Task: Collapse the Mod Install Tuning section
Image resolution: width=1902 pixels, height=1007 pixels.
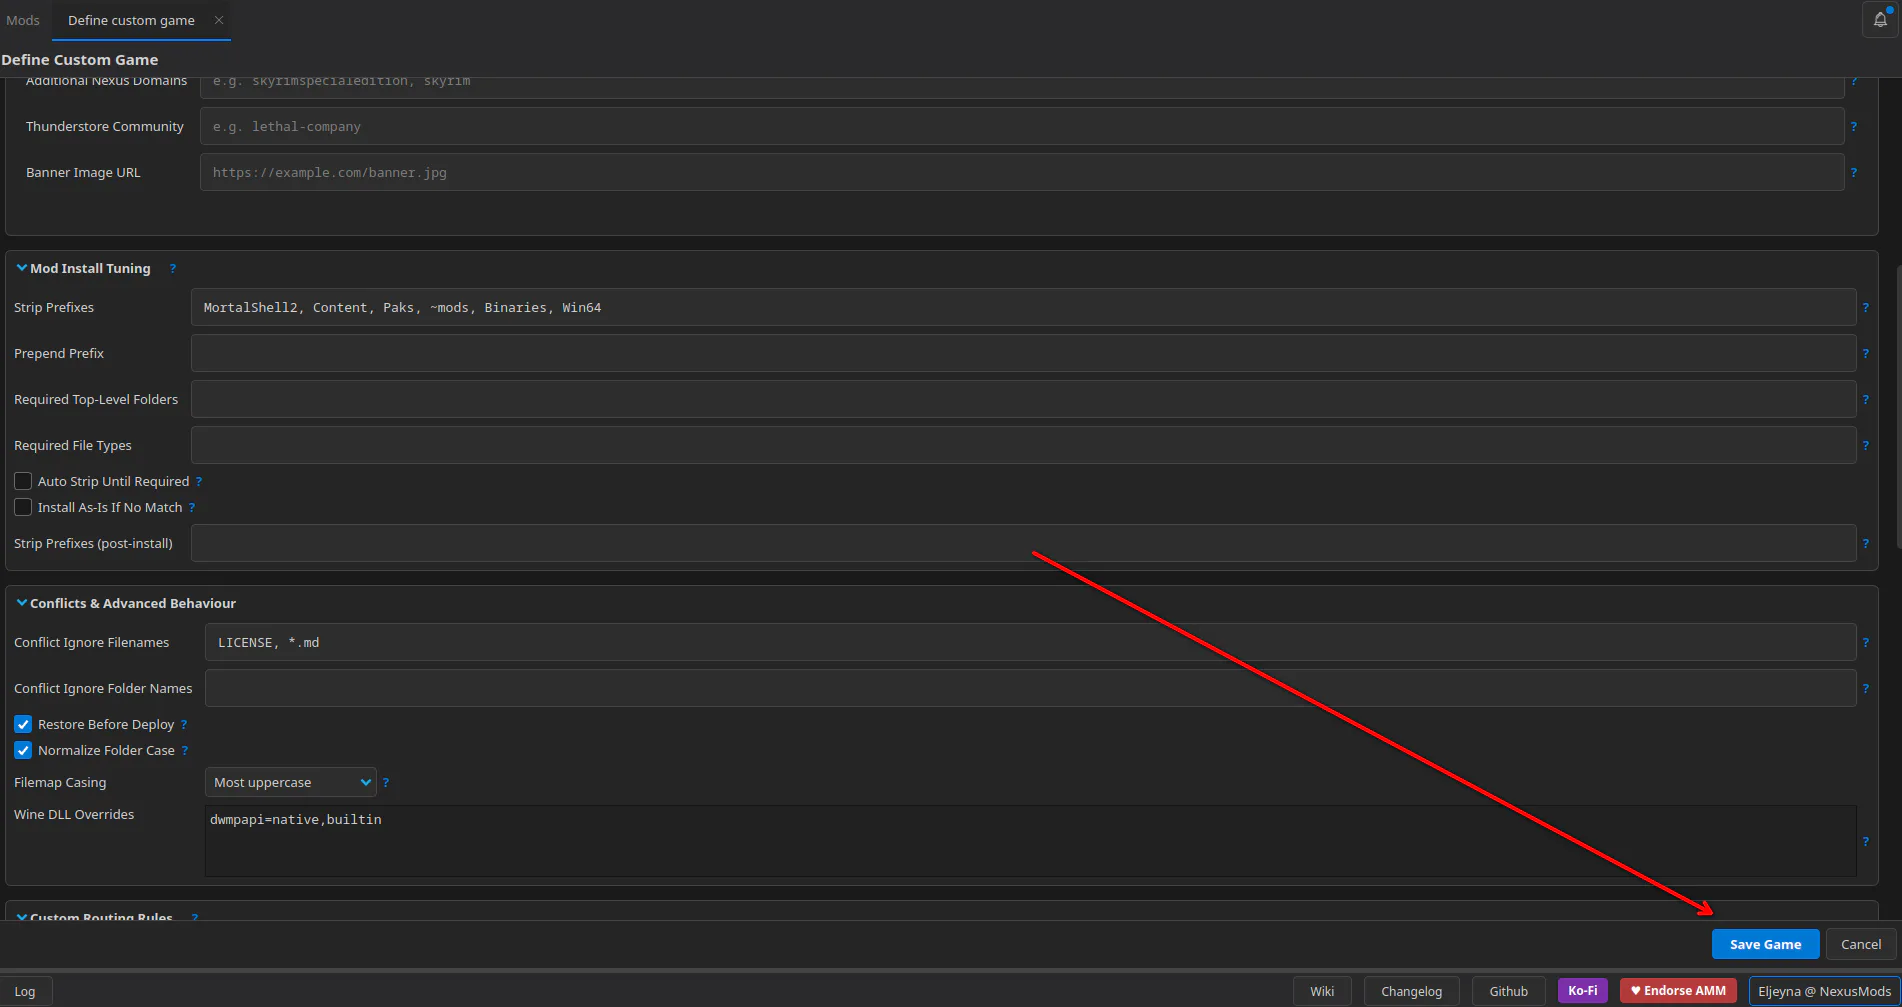Action: pyautogui.click(x=22, y=268)
